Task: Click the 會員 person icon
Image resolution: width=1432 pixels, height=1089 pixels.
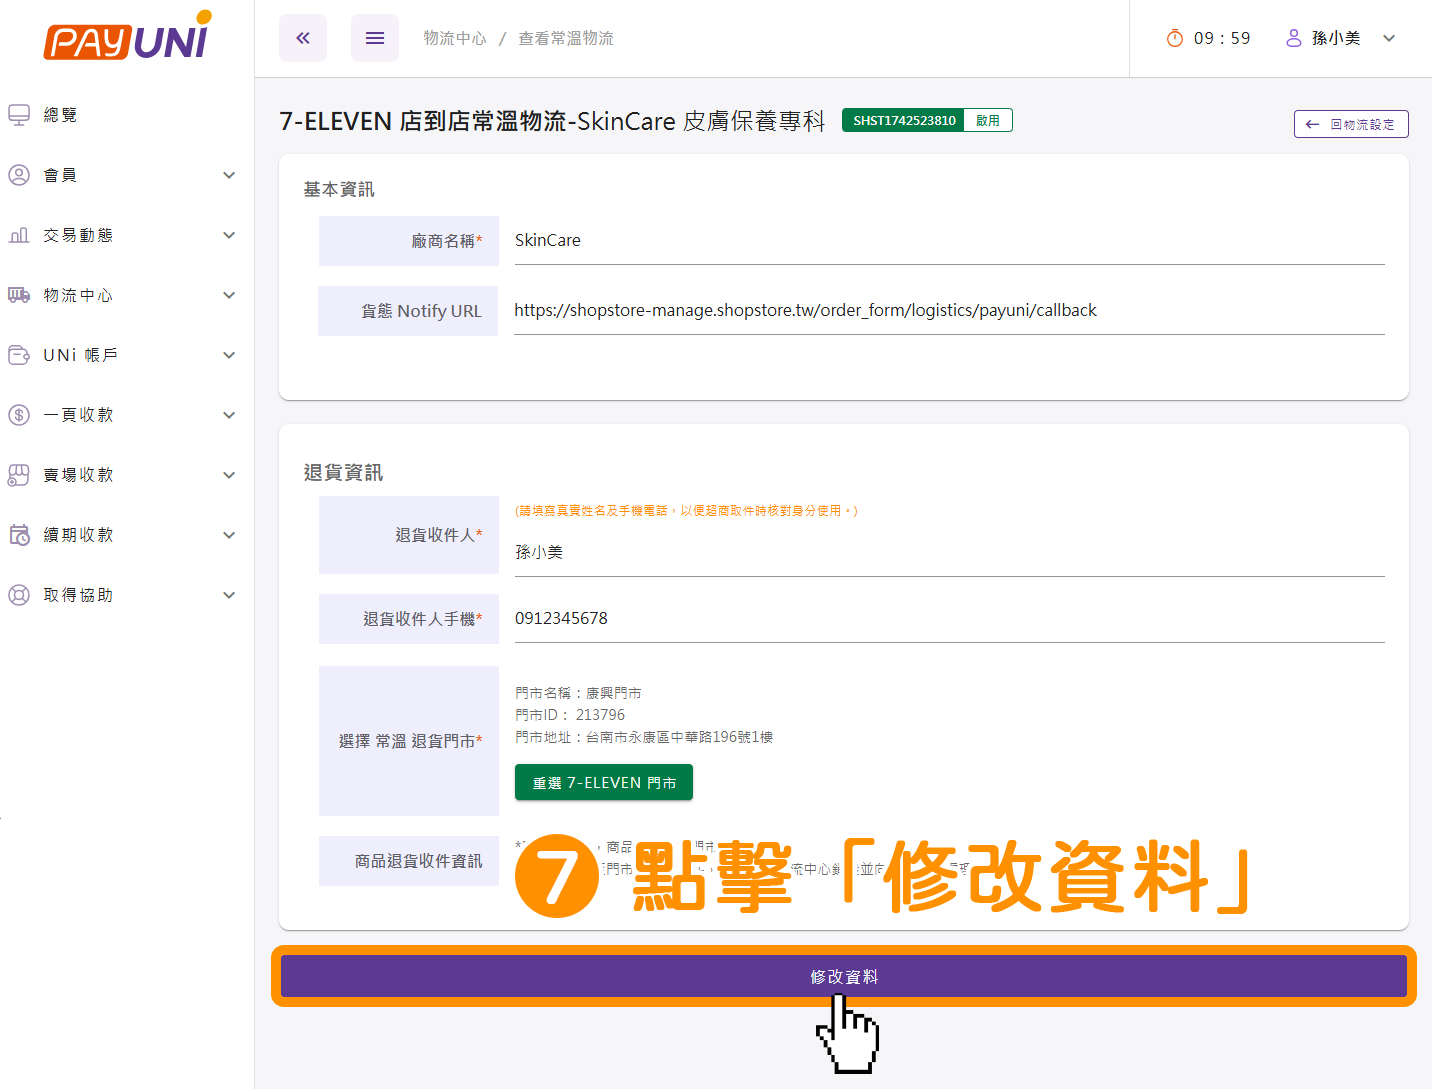Action: tap(19, 175)
